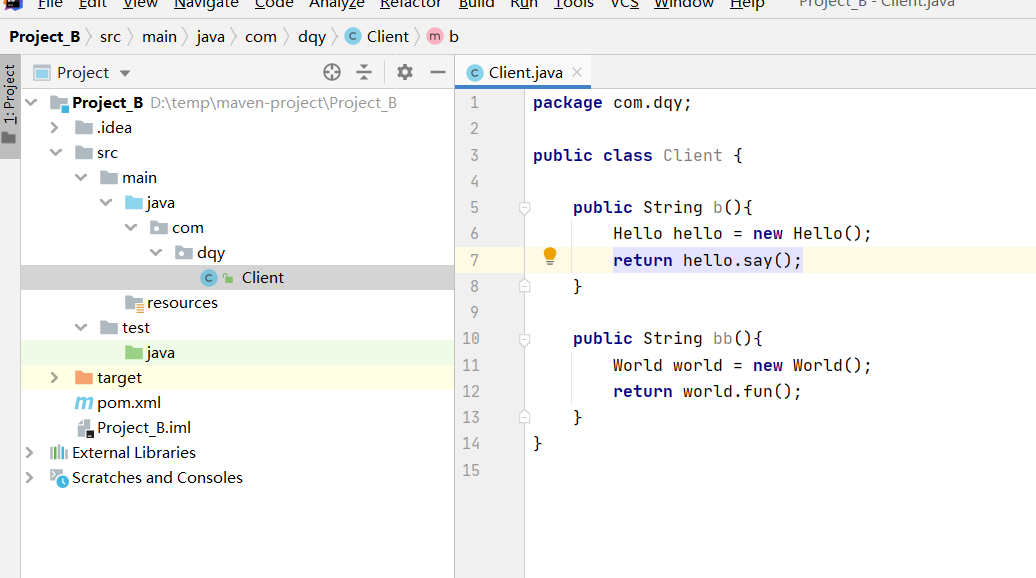Click the Project_B module folder icon

coord(59,103)
